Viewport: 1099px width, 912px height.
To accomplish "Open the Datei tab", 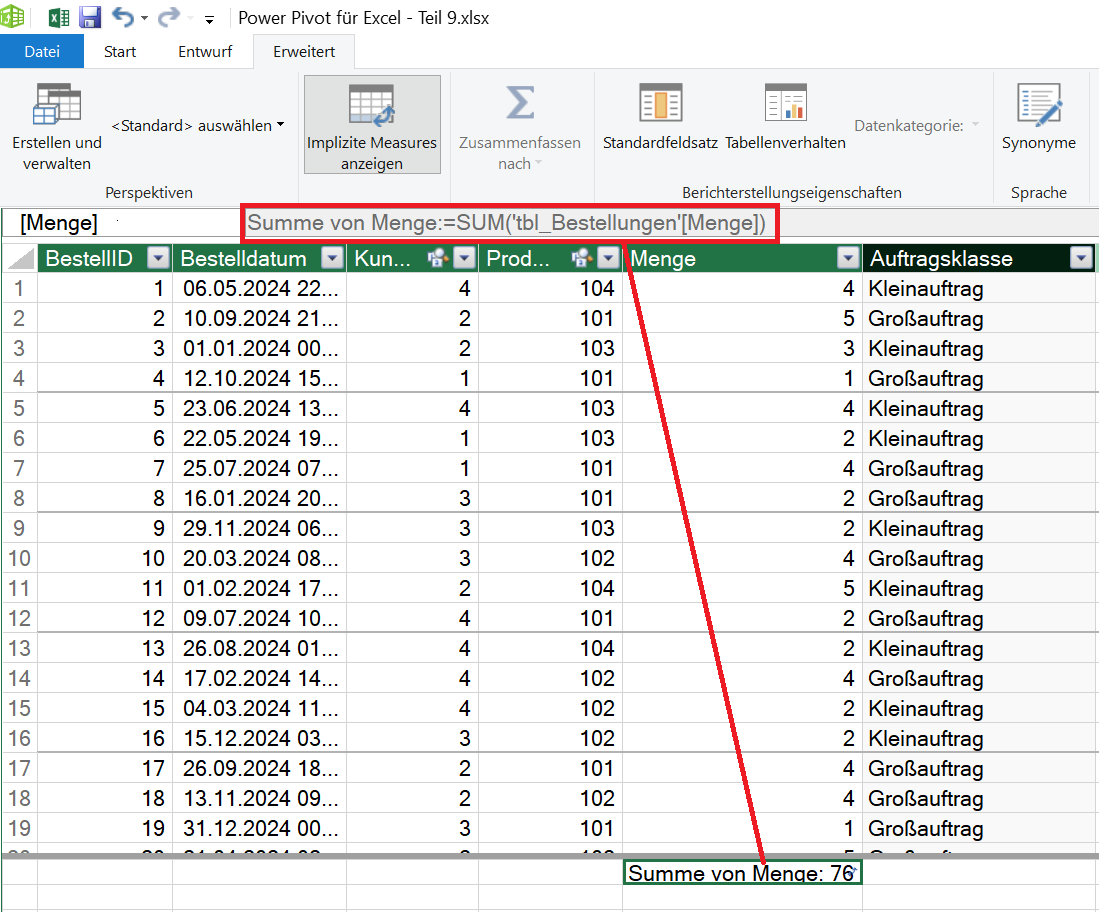I will point(41,52).
